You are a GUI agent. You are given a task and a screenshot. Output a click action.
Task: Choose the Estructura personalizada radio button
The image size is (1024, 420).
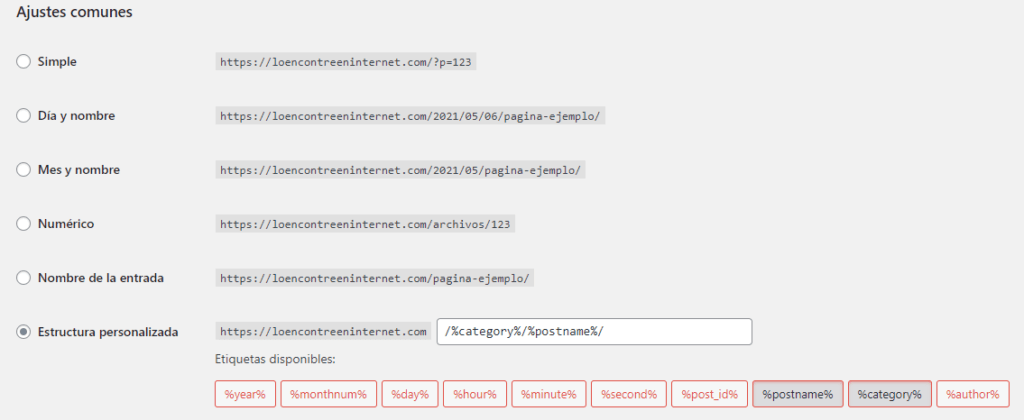24,332
